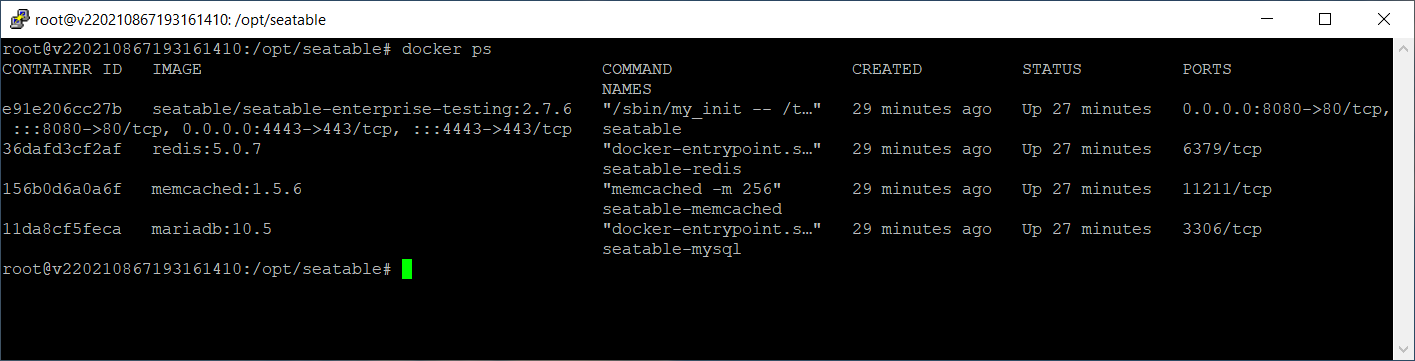Image resolution: width=1415 pixels, height=361 pixels.
Task: Click the window title bar text
Action: (179, 19)
